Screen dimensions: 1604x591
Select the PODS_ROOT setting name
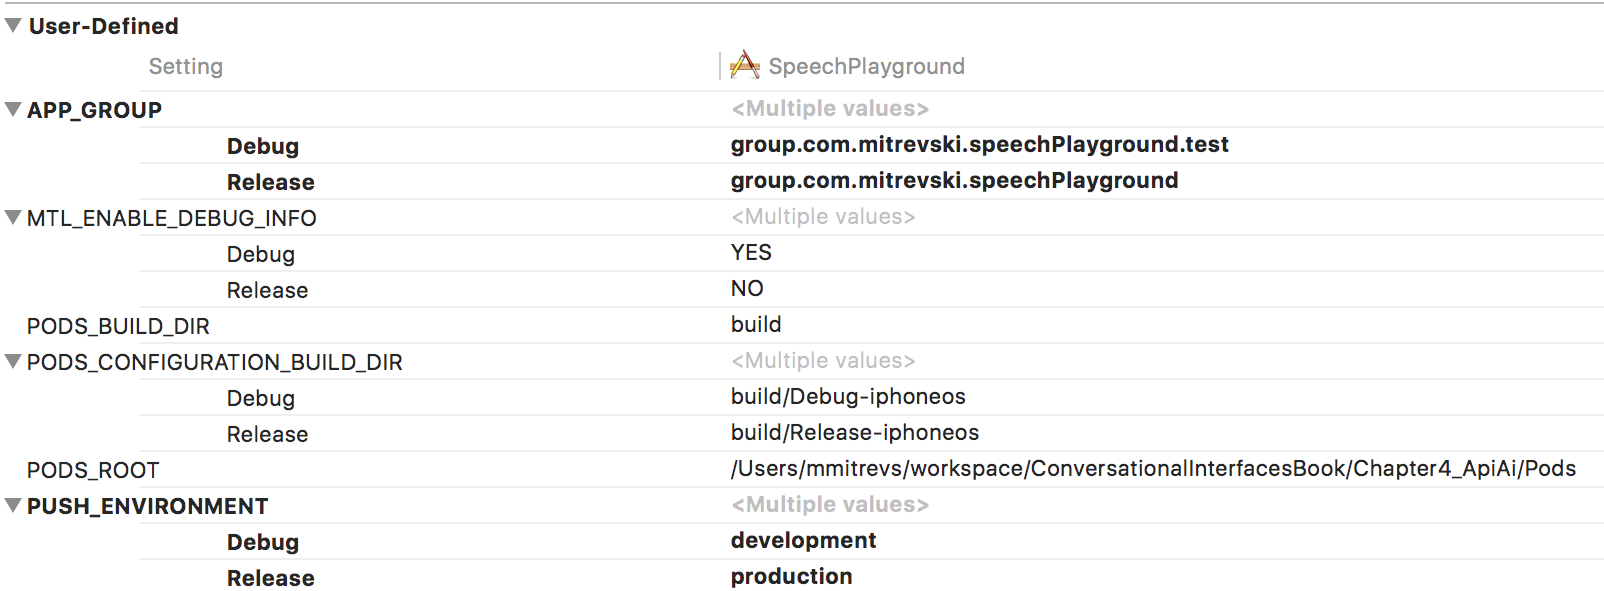tap(93, 470)
